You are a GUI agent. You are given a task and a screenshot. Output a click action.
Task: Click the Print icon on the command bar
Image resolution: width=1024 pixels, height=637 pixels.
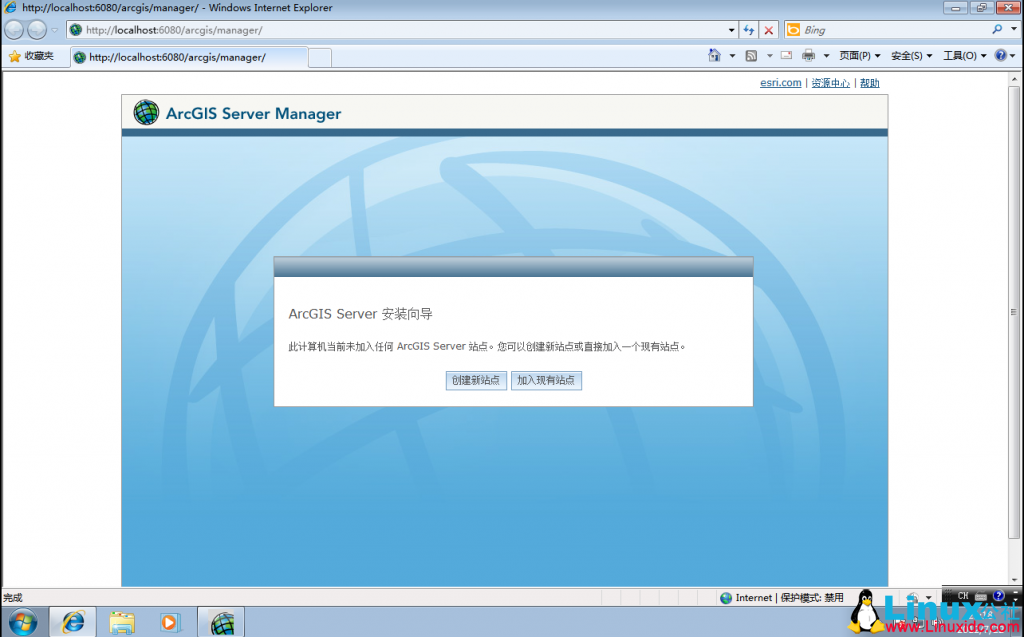[x=808, y=55]
